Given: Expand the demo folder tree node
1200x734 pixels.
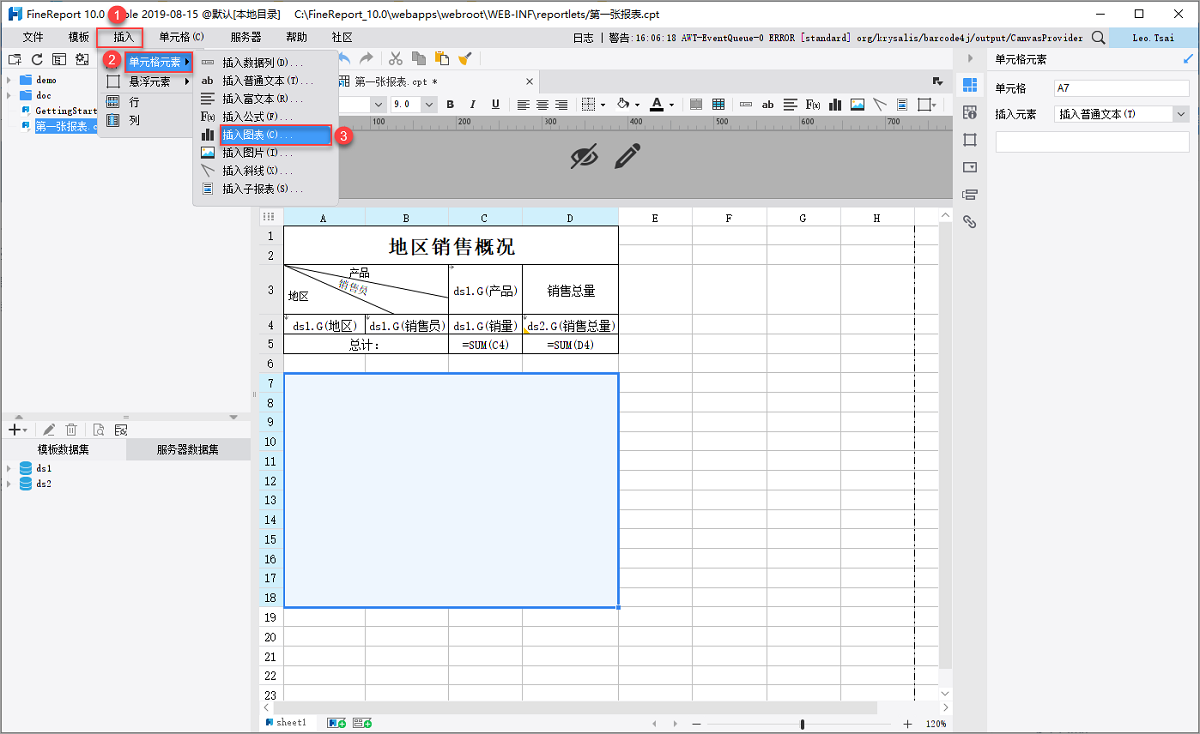Looking at the screenshot, I should coord(9,79).
